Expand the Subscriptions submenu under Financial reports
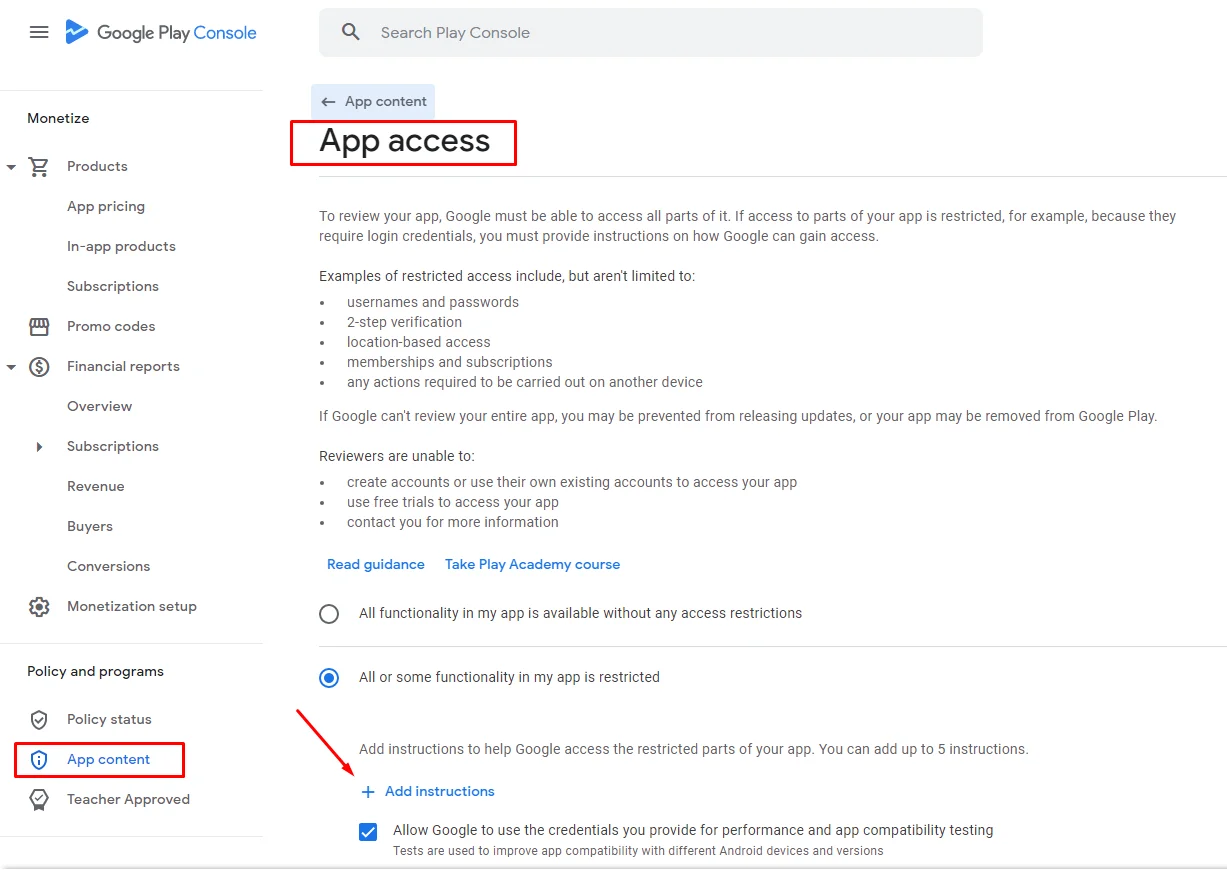This screenshot has width=1227, height=870. tap(39, 447)
